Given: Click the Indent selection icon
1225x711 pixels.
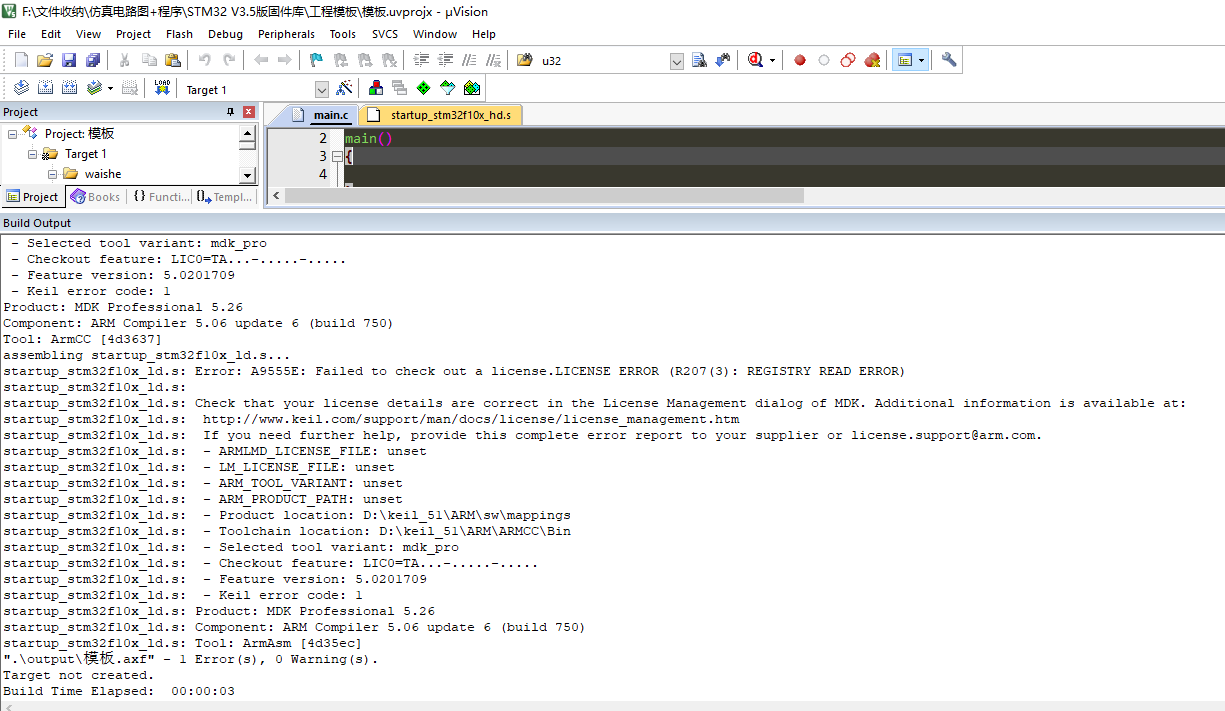Looking at the screenshot, I should [421, 61].
